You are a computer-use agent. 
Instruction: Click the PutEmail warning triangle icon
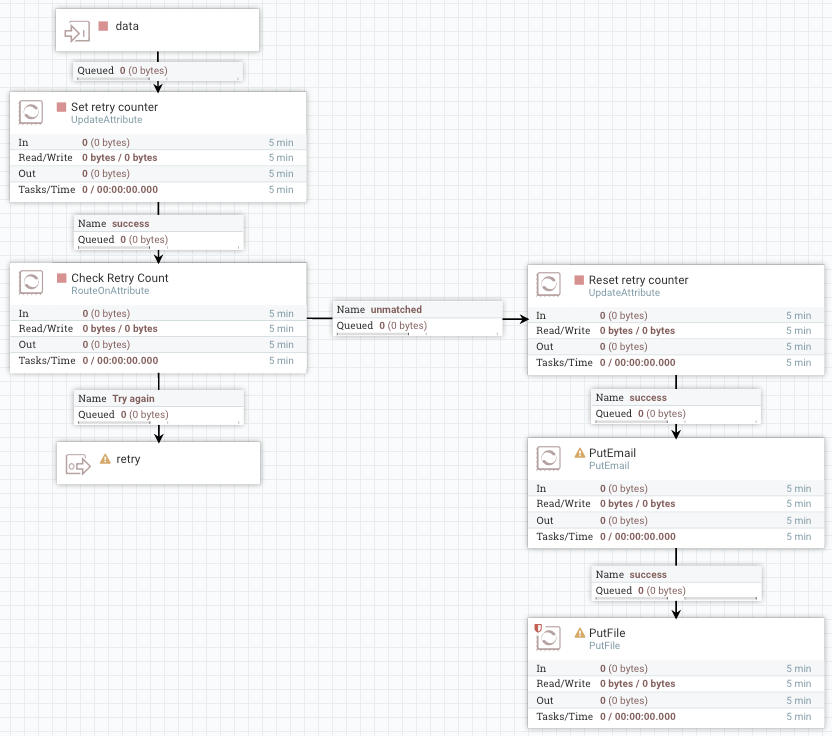click(579, 453)
